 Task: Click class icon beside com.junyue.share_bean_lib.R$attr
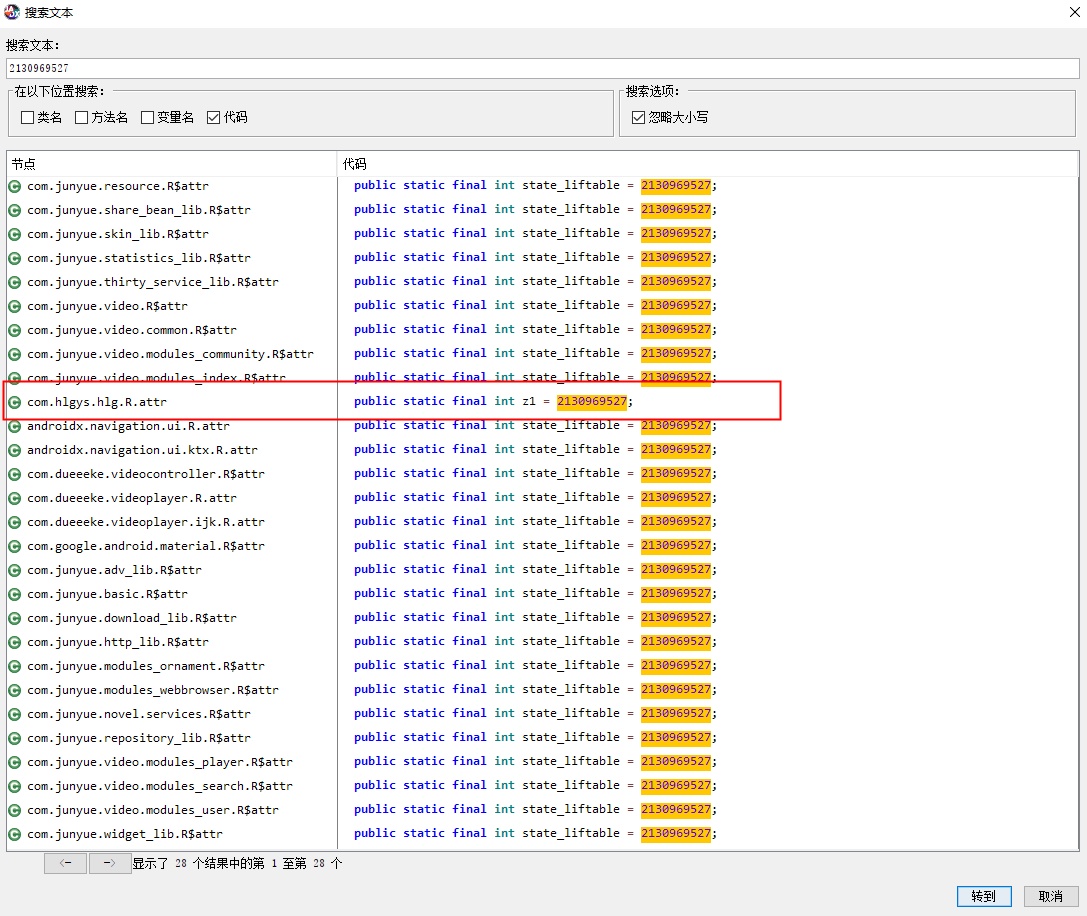(15, 210)
